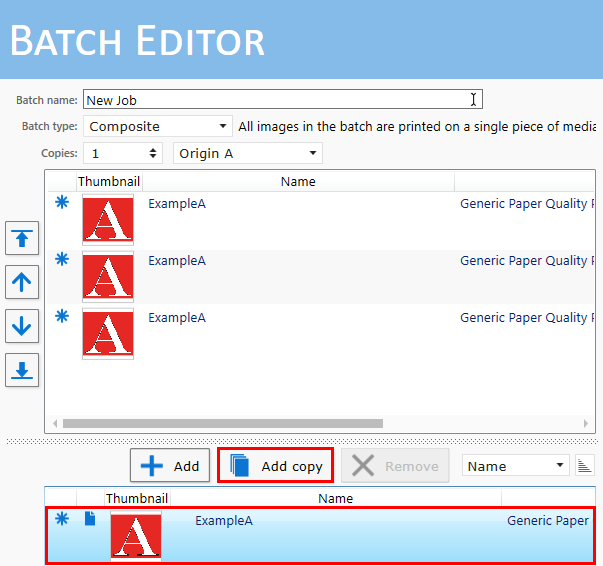Image resolution: width=603 pixels, height=566 pixels.
Task: Click the move up arrow icon
Action: 22,283
